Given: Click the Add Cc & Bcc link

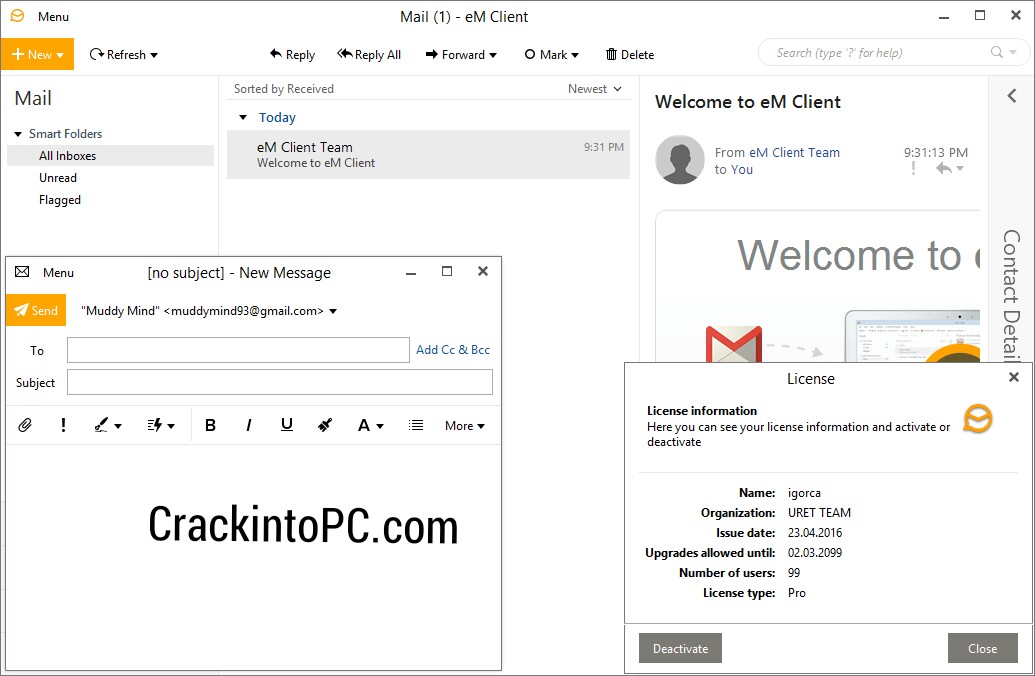Looking at the screenshot, I should click(x=453, y=350).
